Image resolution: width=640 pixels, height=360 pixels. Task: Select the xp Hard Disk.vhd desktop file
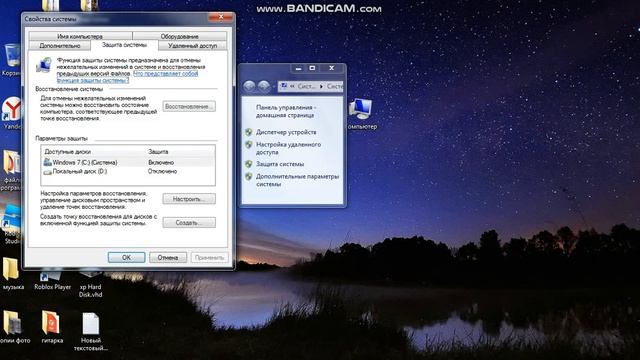tap(90, 284)
